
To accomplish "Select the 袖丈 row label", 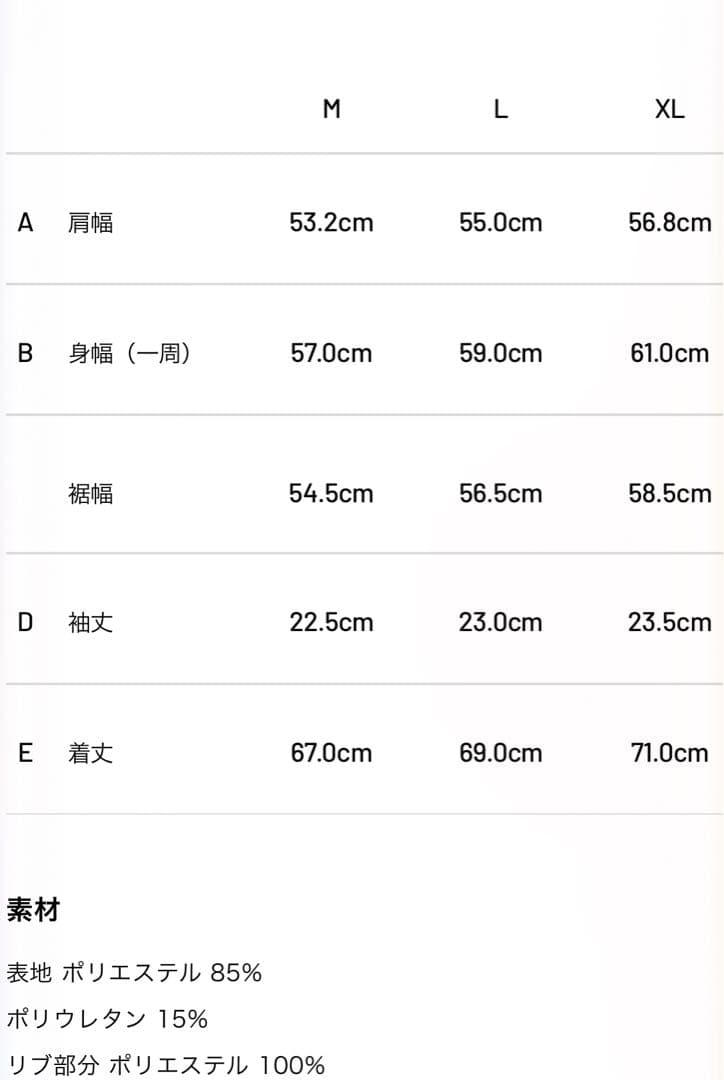I will [90, 622].
